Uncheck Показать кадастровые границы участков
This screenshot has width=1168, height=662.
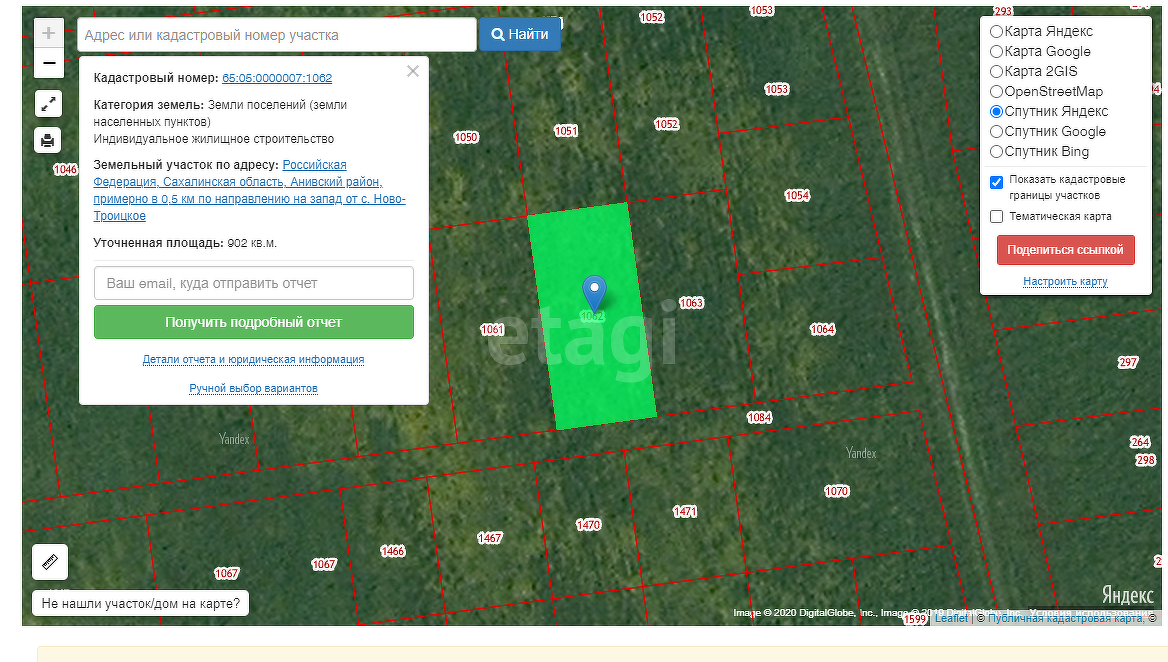[996, 182]
